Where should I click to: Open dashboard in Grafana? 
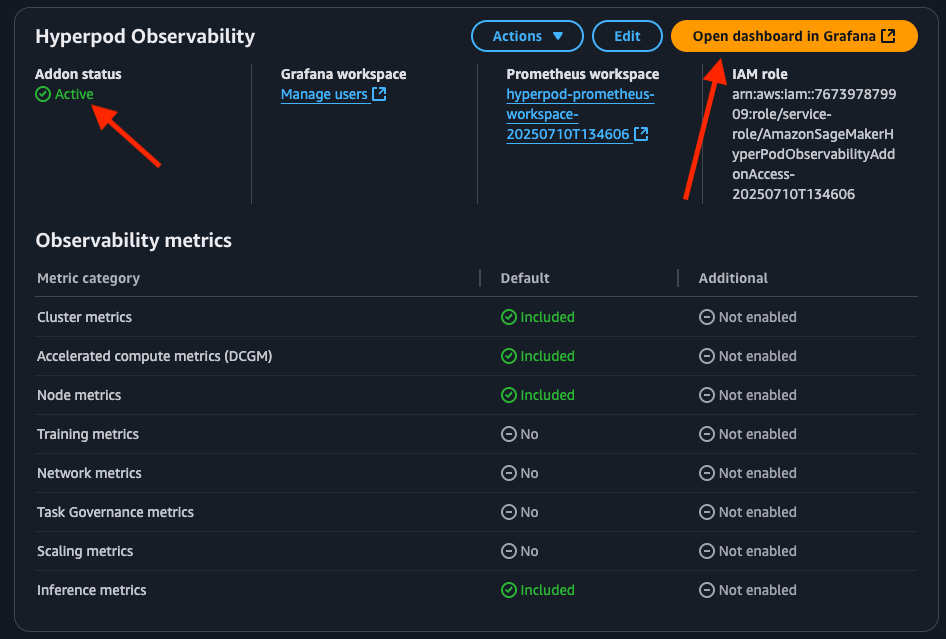(x=793, y=36)
